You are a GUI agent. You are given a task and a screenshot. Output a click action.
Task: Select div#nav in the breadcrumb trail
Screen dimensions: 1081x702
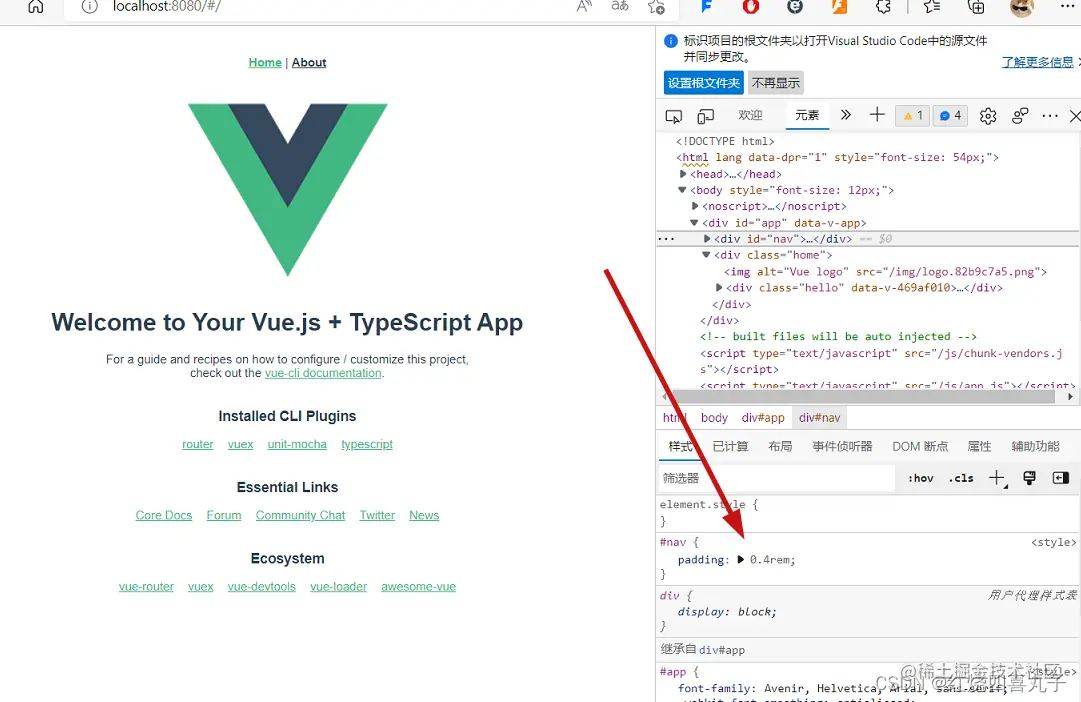click(x=820, y=418)
